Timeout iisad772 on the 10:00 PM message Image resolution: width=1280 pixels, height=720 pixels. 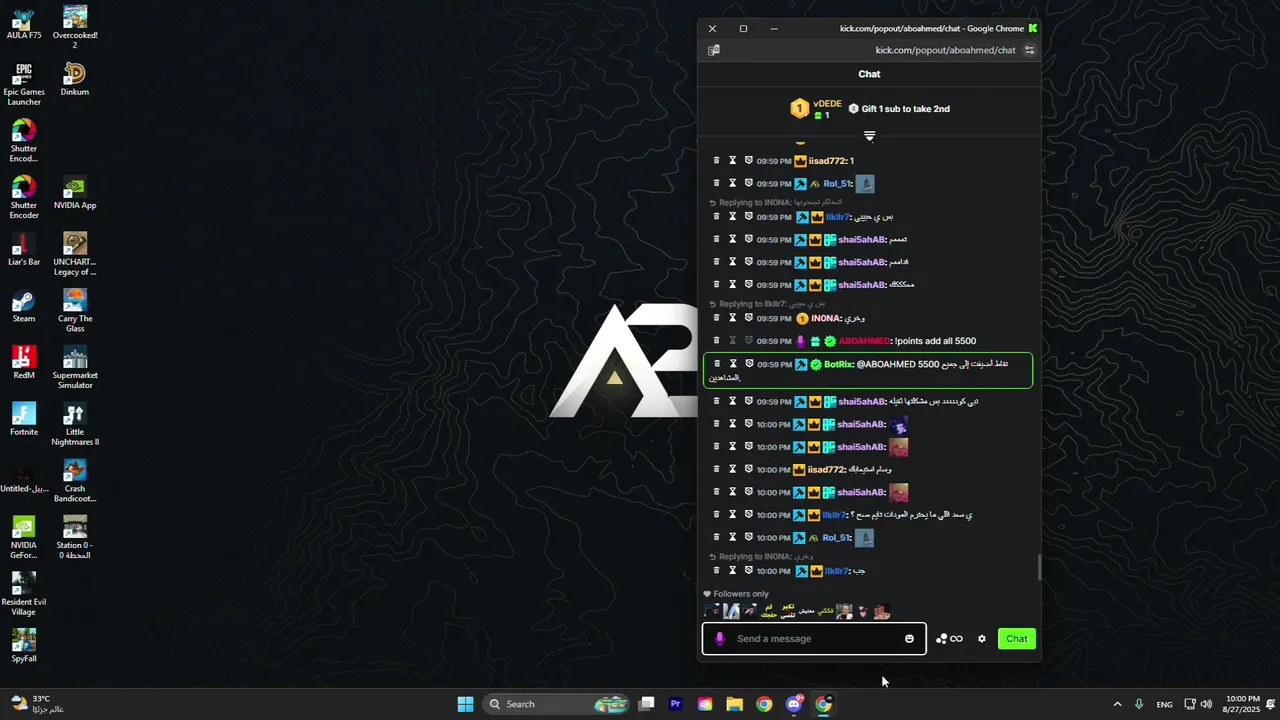(x=732, y=469)
